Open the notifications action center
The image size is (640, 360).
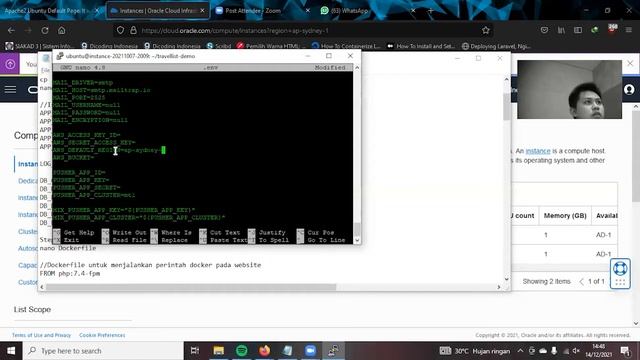[x=625, y=351]
